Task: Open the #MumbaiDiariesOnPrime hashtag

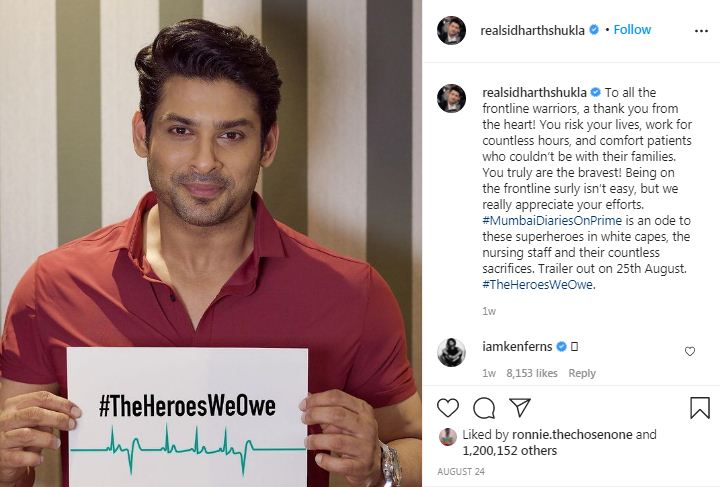Action: point(552,220)
